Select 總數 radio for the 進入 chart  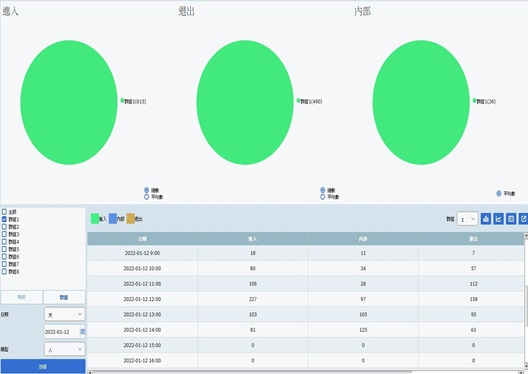click(x=146, y=190)
